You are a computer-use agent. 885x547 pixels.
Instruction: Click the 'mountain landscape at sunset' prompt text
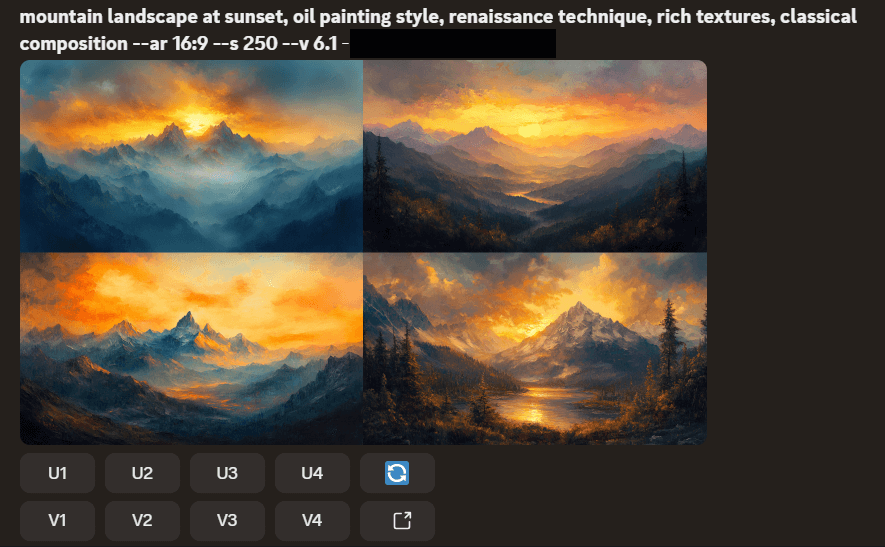pos(152,17)
